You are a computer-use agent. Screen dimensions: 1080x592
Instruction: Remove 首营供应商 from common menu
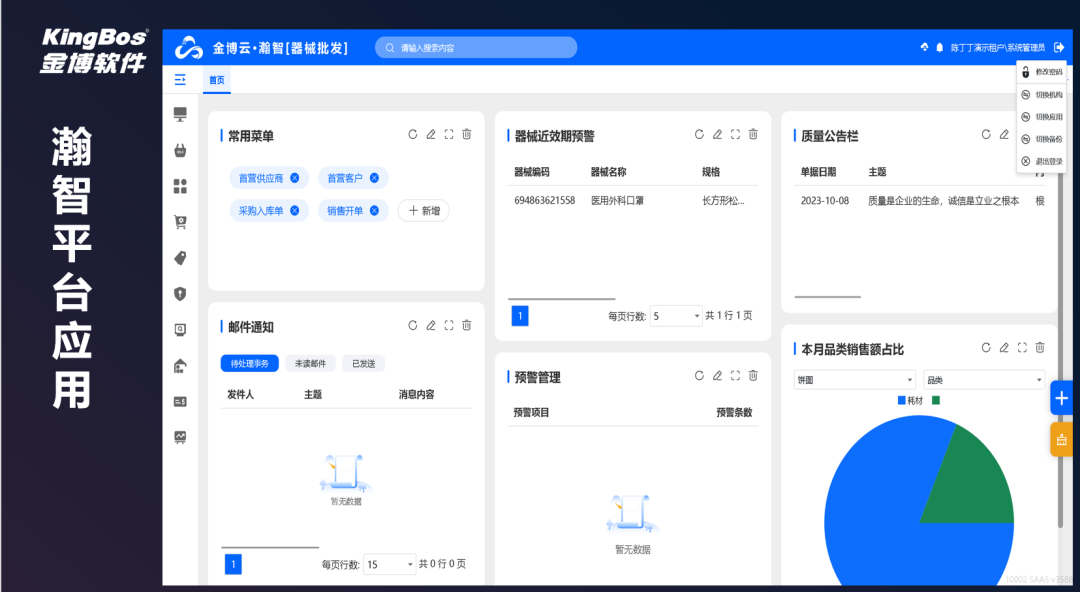click(294, 178)
